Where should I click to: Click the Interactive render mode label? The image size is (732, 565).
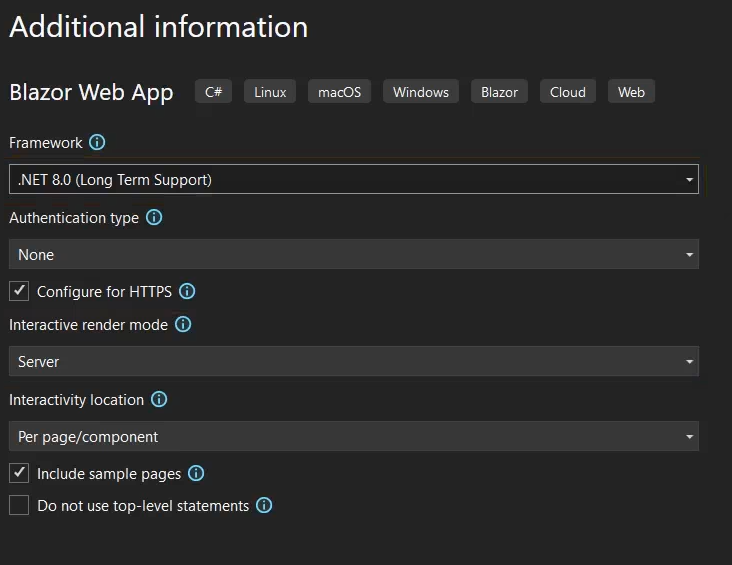(88, 325)
